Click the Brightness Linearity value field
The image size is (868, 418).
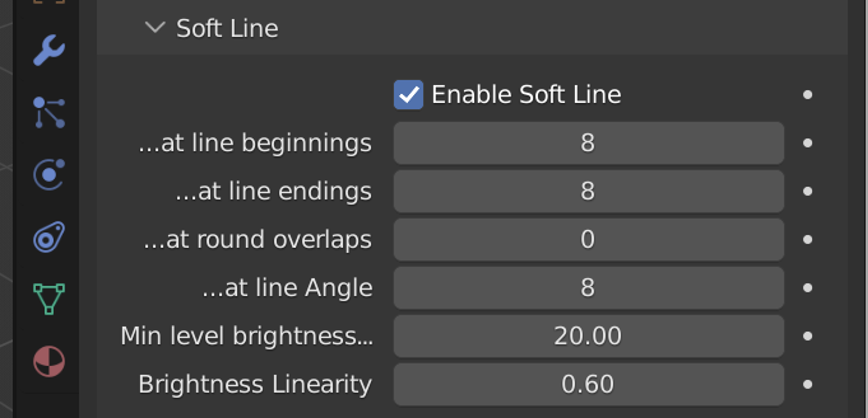(587, 384)
